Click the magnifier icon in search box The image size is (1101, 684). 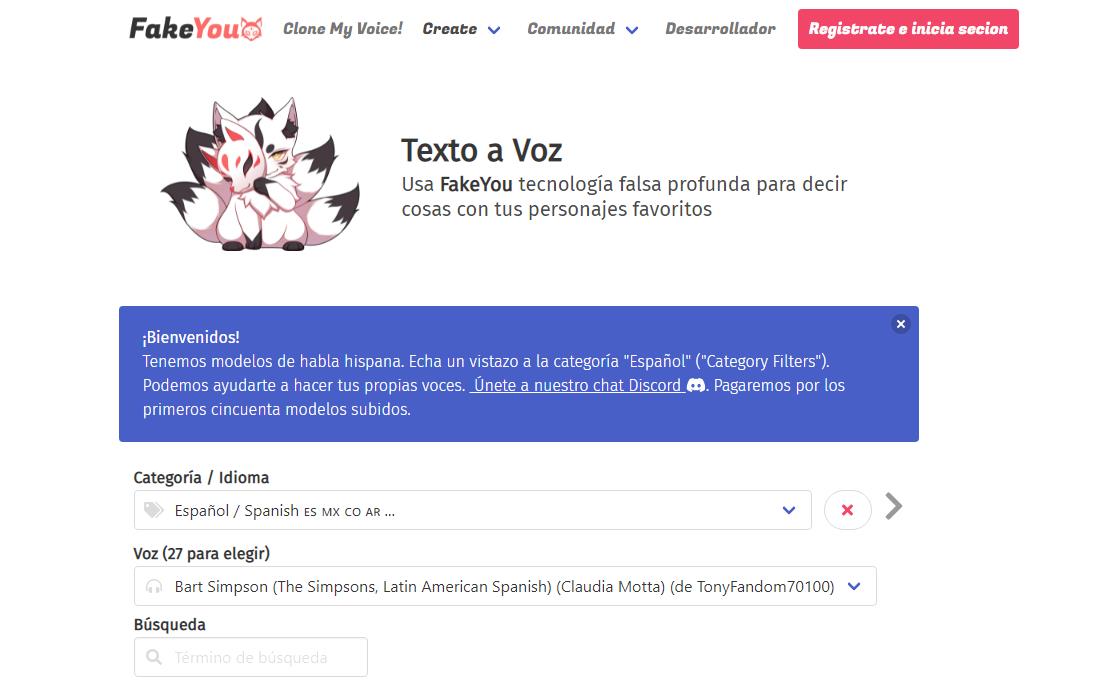click(x=154, y=657)
